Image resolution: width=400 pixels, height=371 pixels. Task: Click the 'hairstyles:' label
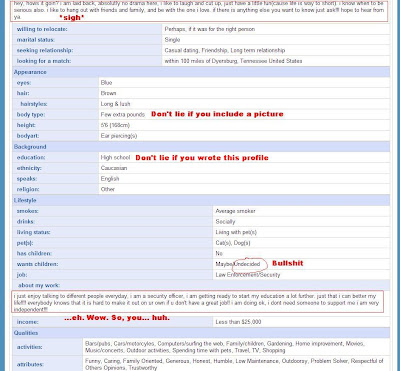tap(34, 104)
